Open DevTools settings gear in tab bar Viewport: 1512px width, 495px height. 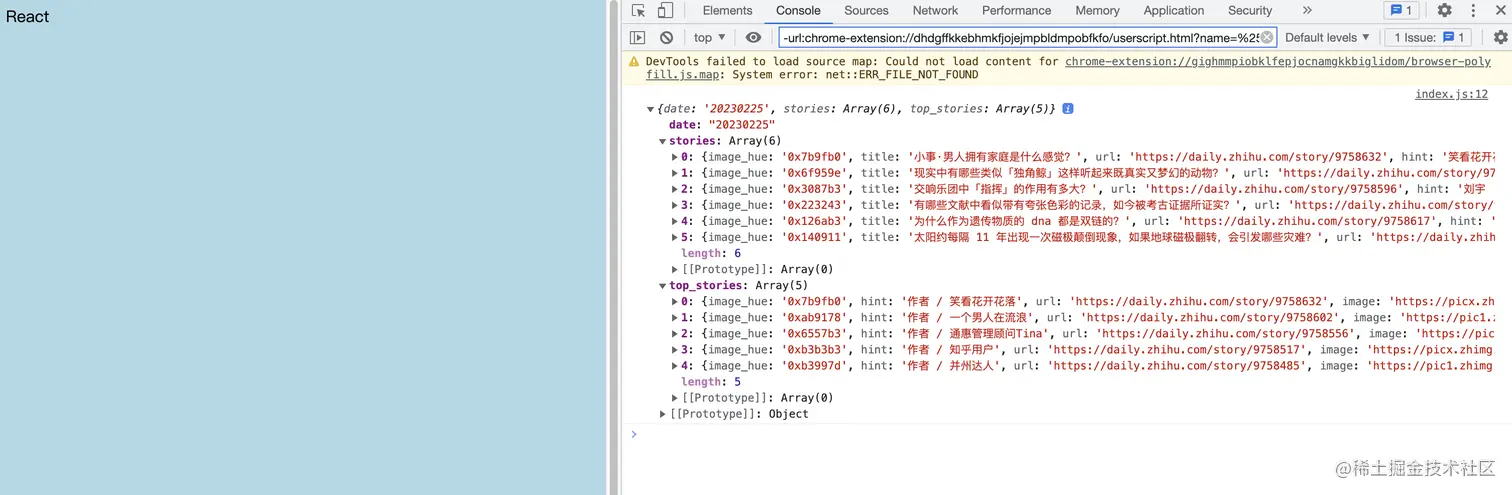point(1444,10)
